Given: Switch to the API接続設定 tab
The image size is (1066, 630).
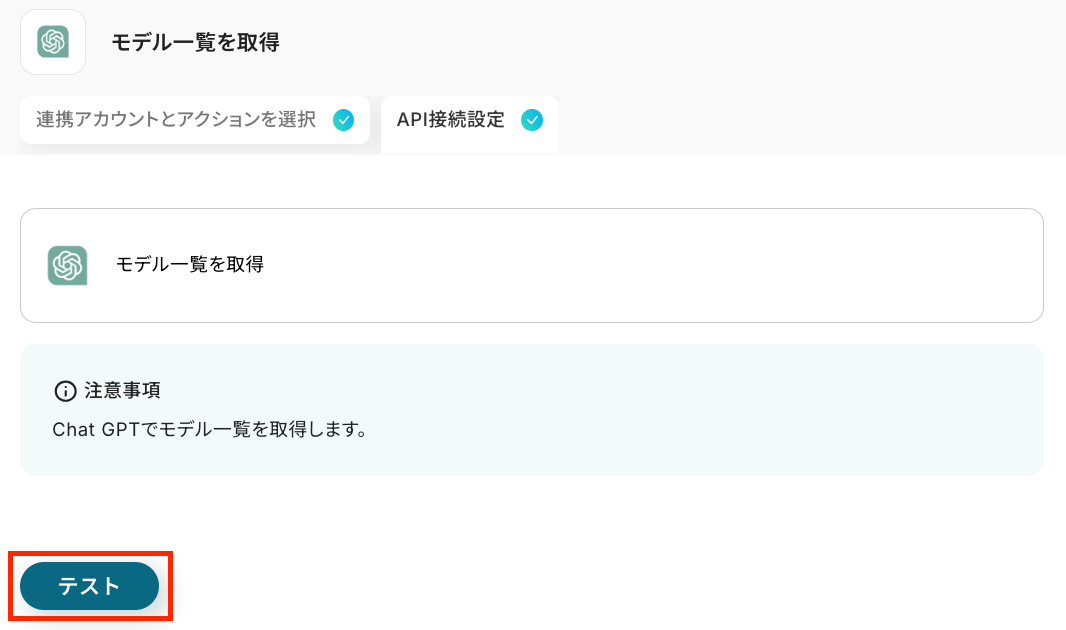Looking at the screenshot, I should (470, 124).
